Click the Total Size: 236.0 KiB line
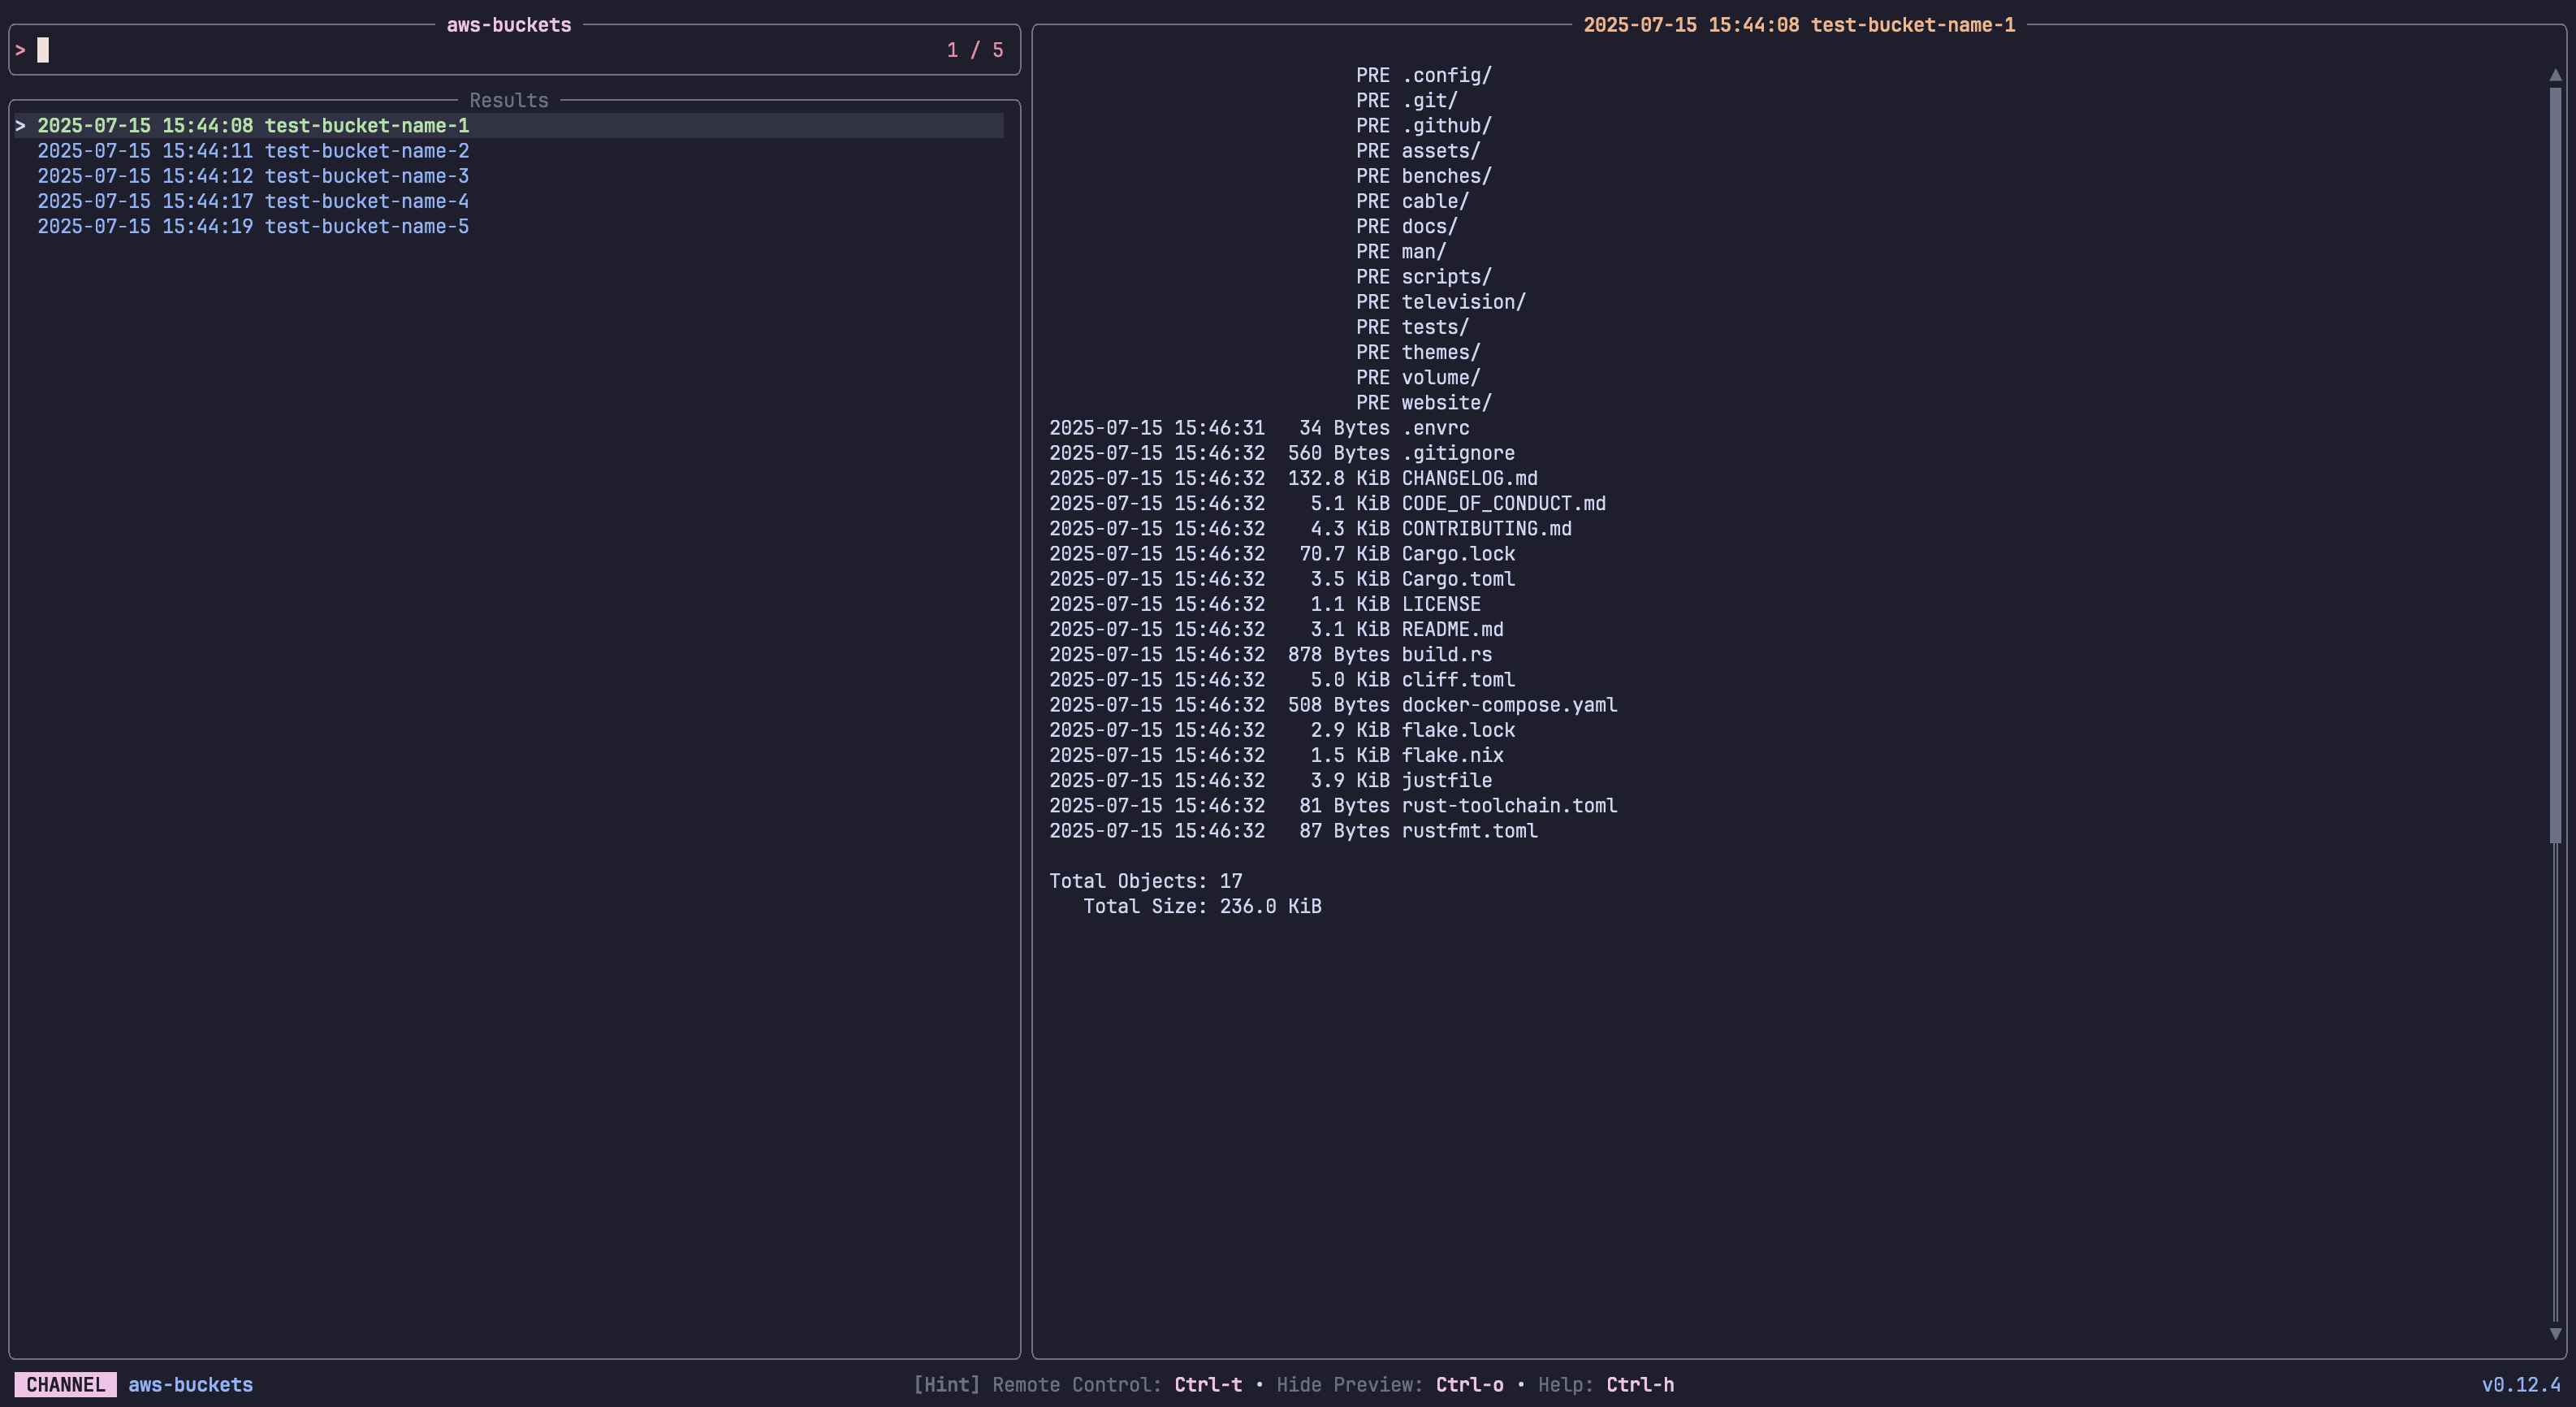This screenshot has width=2576, height=1407. [1202, 906]
